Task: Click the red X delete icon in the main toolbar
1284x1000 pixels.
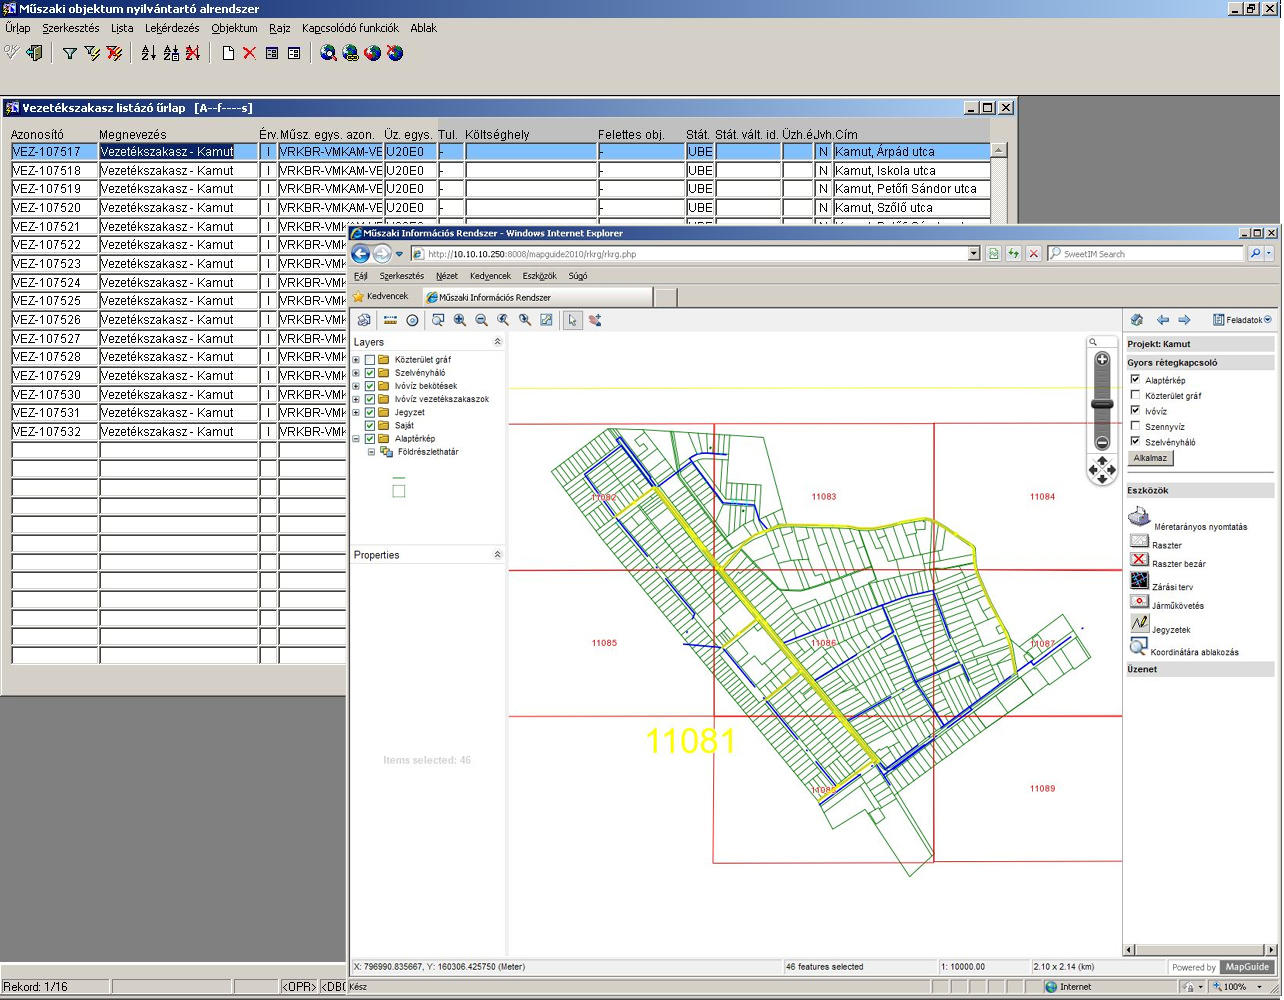Action: 250,53
